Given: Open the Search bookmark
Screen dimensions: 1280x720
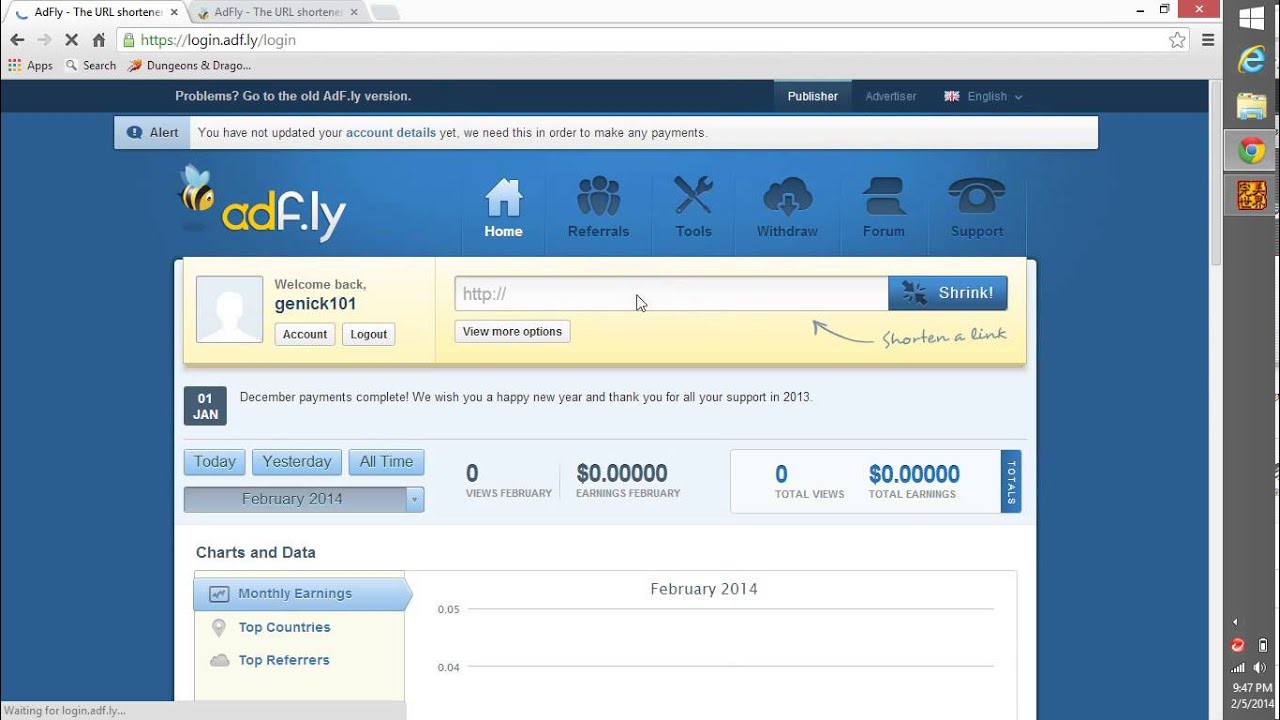Looking at the screenshot, I should [x=90, y=65].
